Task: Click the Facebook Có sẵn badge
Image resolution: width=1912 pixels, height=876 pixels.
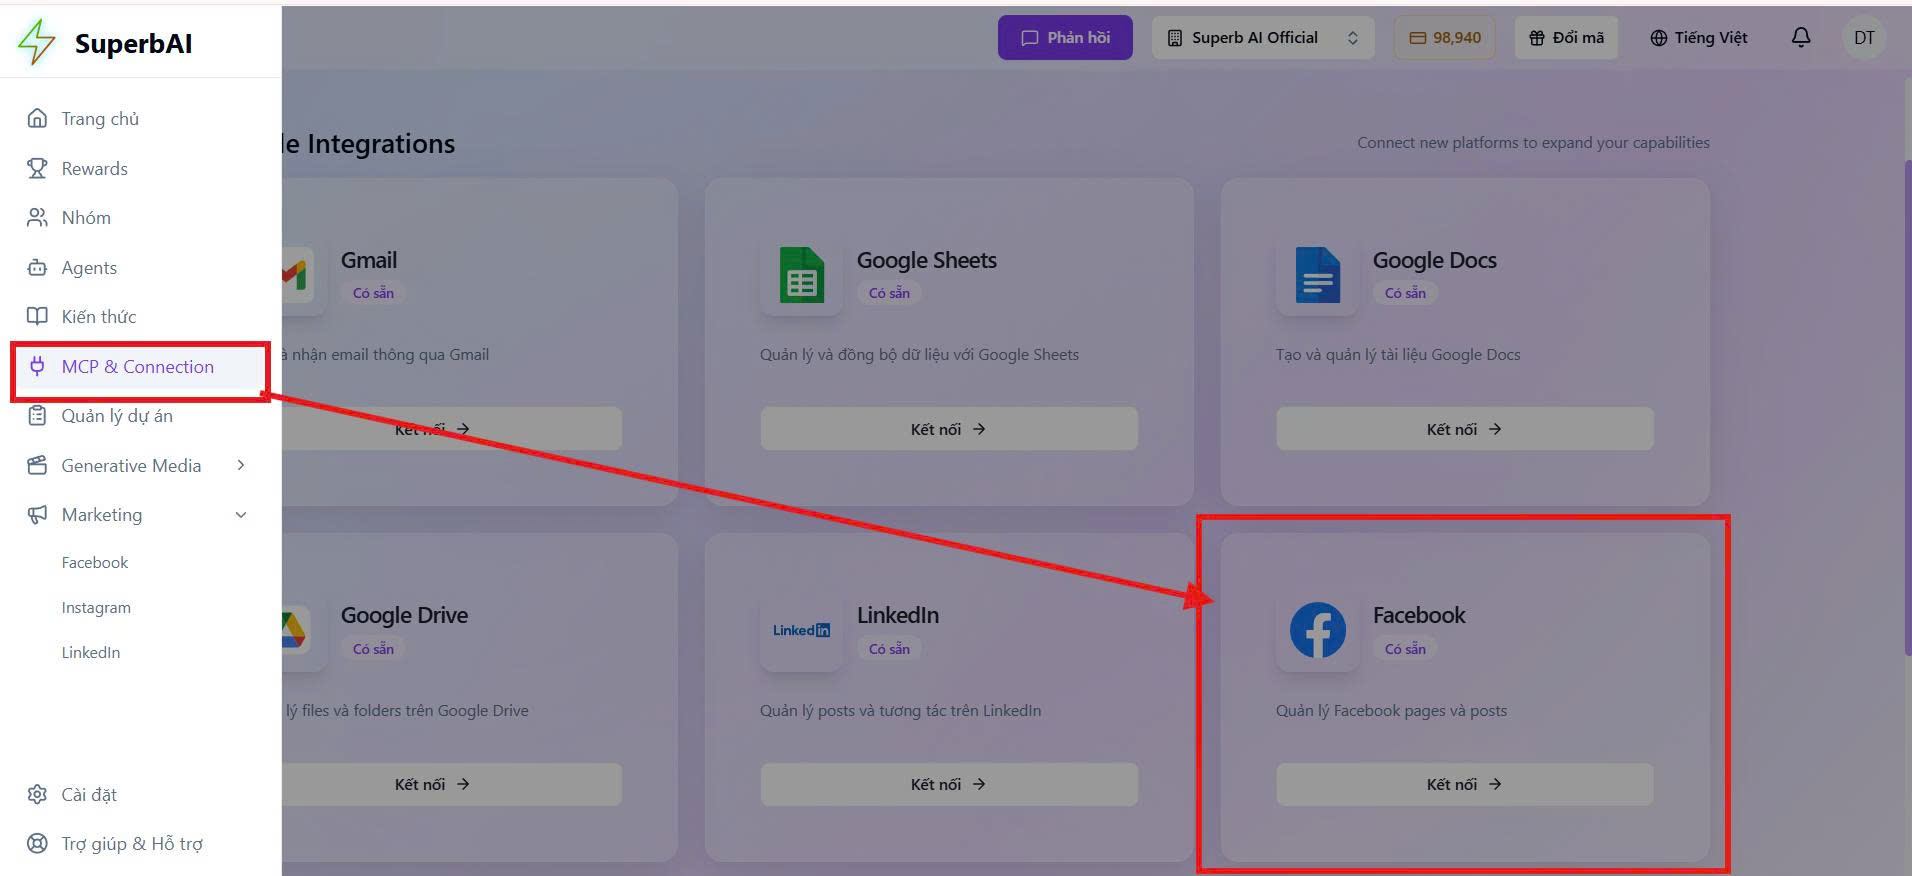Action: click(1405, 649)
